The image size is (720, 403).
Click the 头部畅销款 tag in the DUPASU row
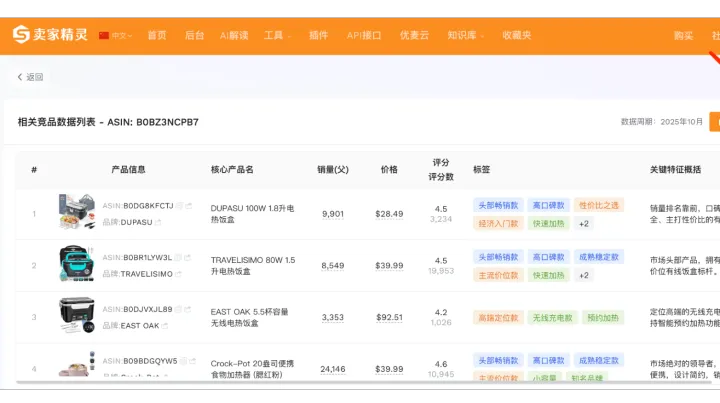[x=498, y=205]
